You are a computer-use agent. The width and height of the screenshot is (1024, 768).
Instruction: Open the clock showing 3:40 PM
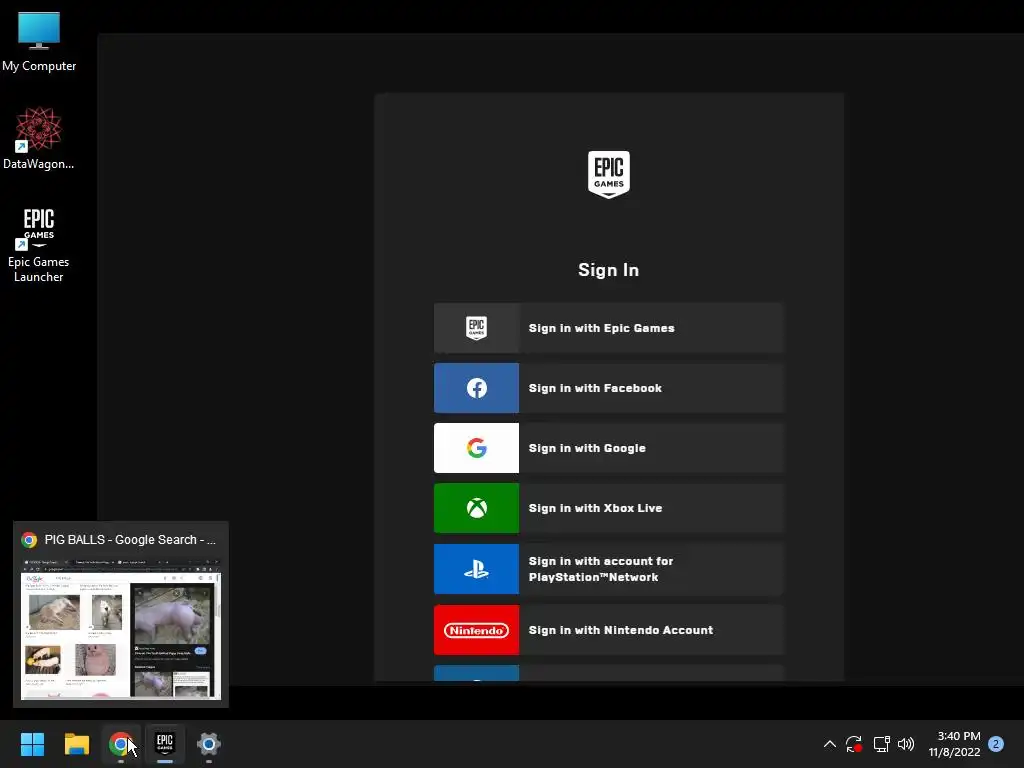click(954, 744)
